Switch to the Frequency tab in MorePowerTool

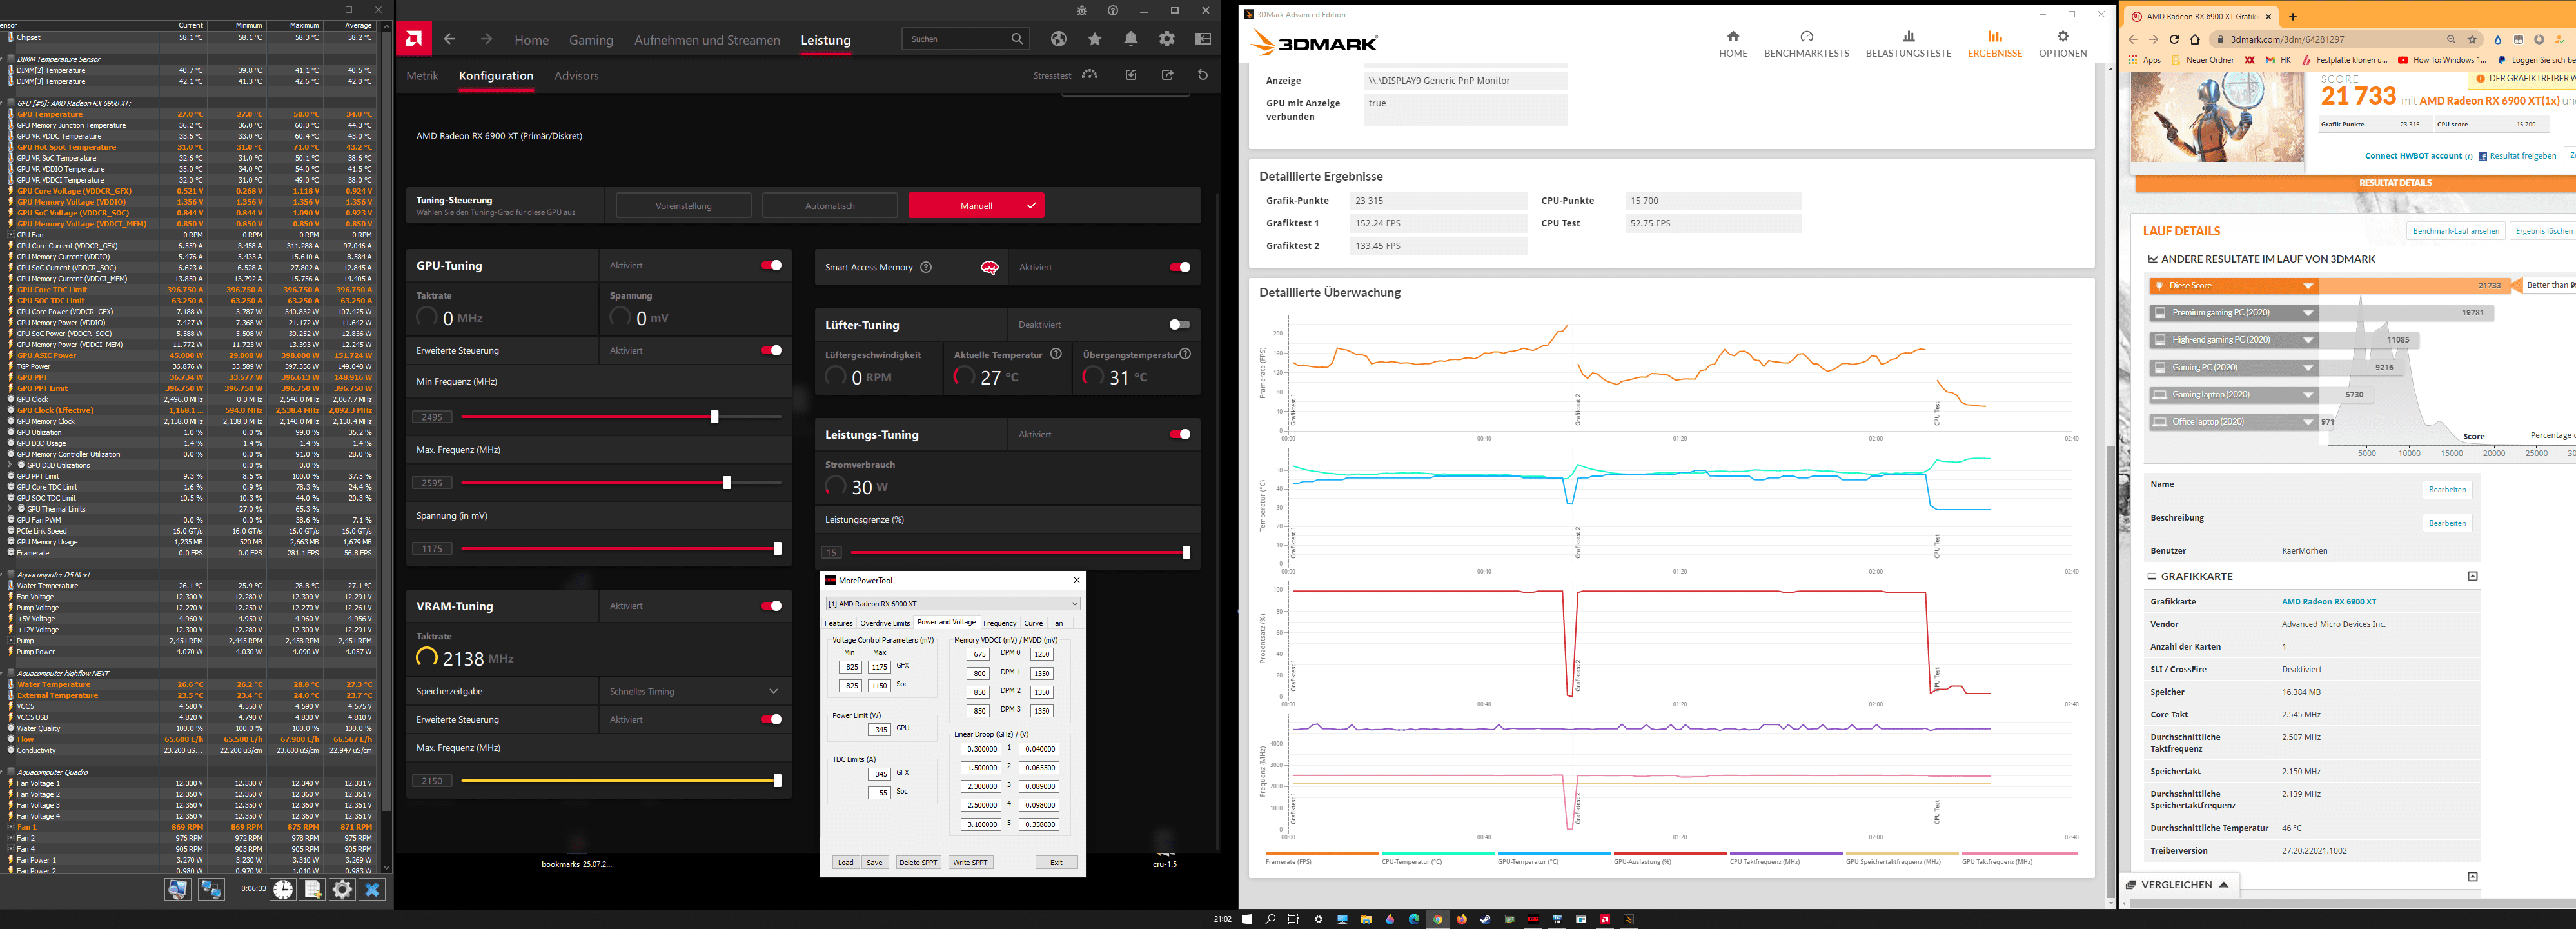point(999,623)
